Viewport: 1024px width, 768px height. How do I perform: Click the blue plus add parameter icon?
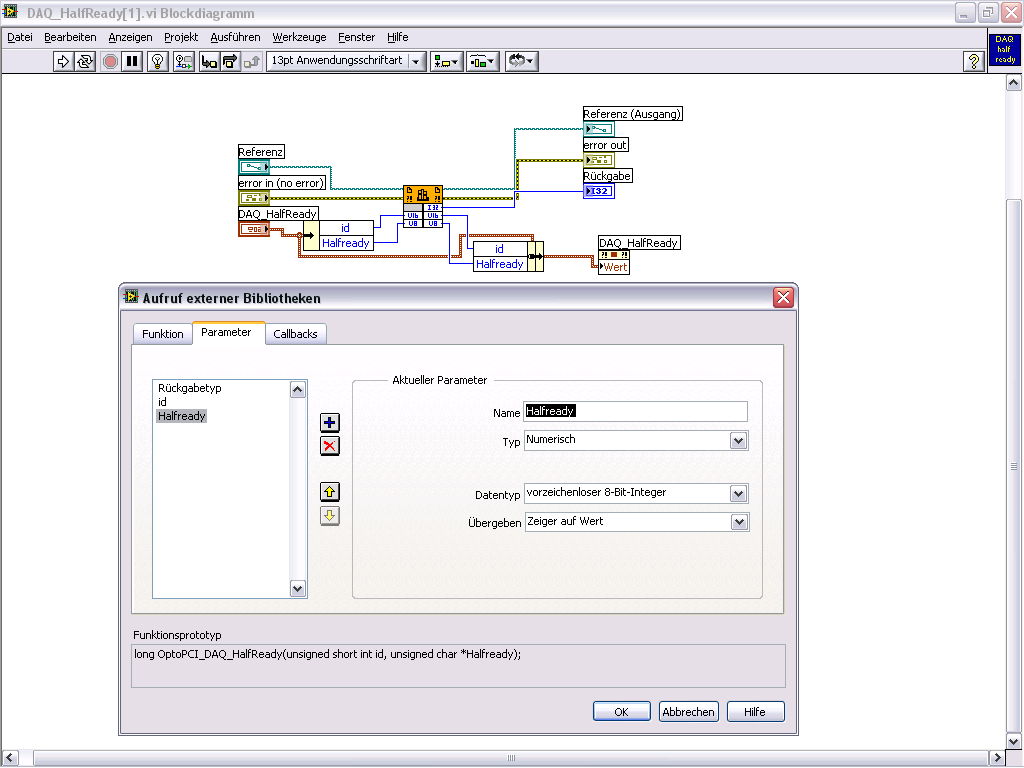point(330,423)
